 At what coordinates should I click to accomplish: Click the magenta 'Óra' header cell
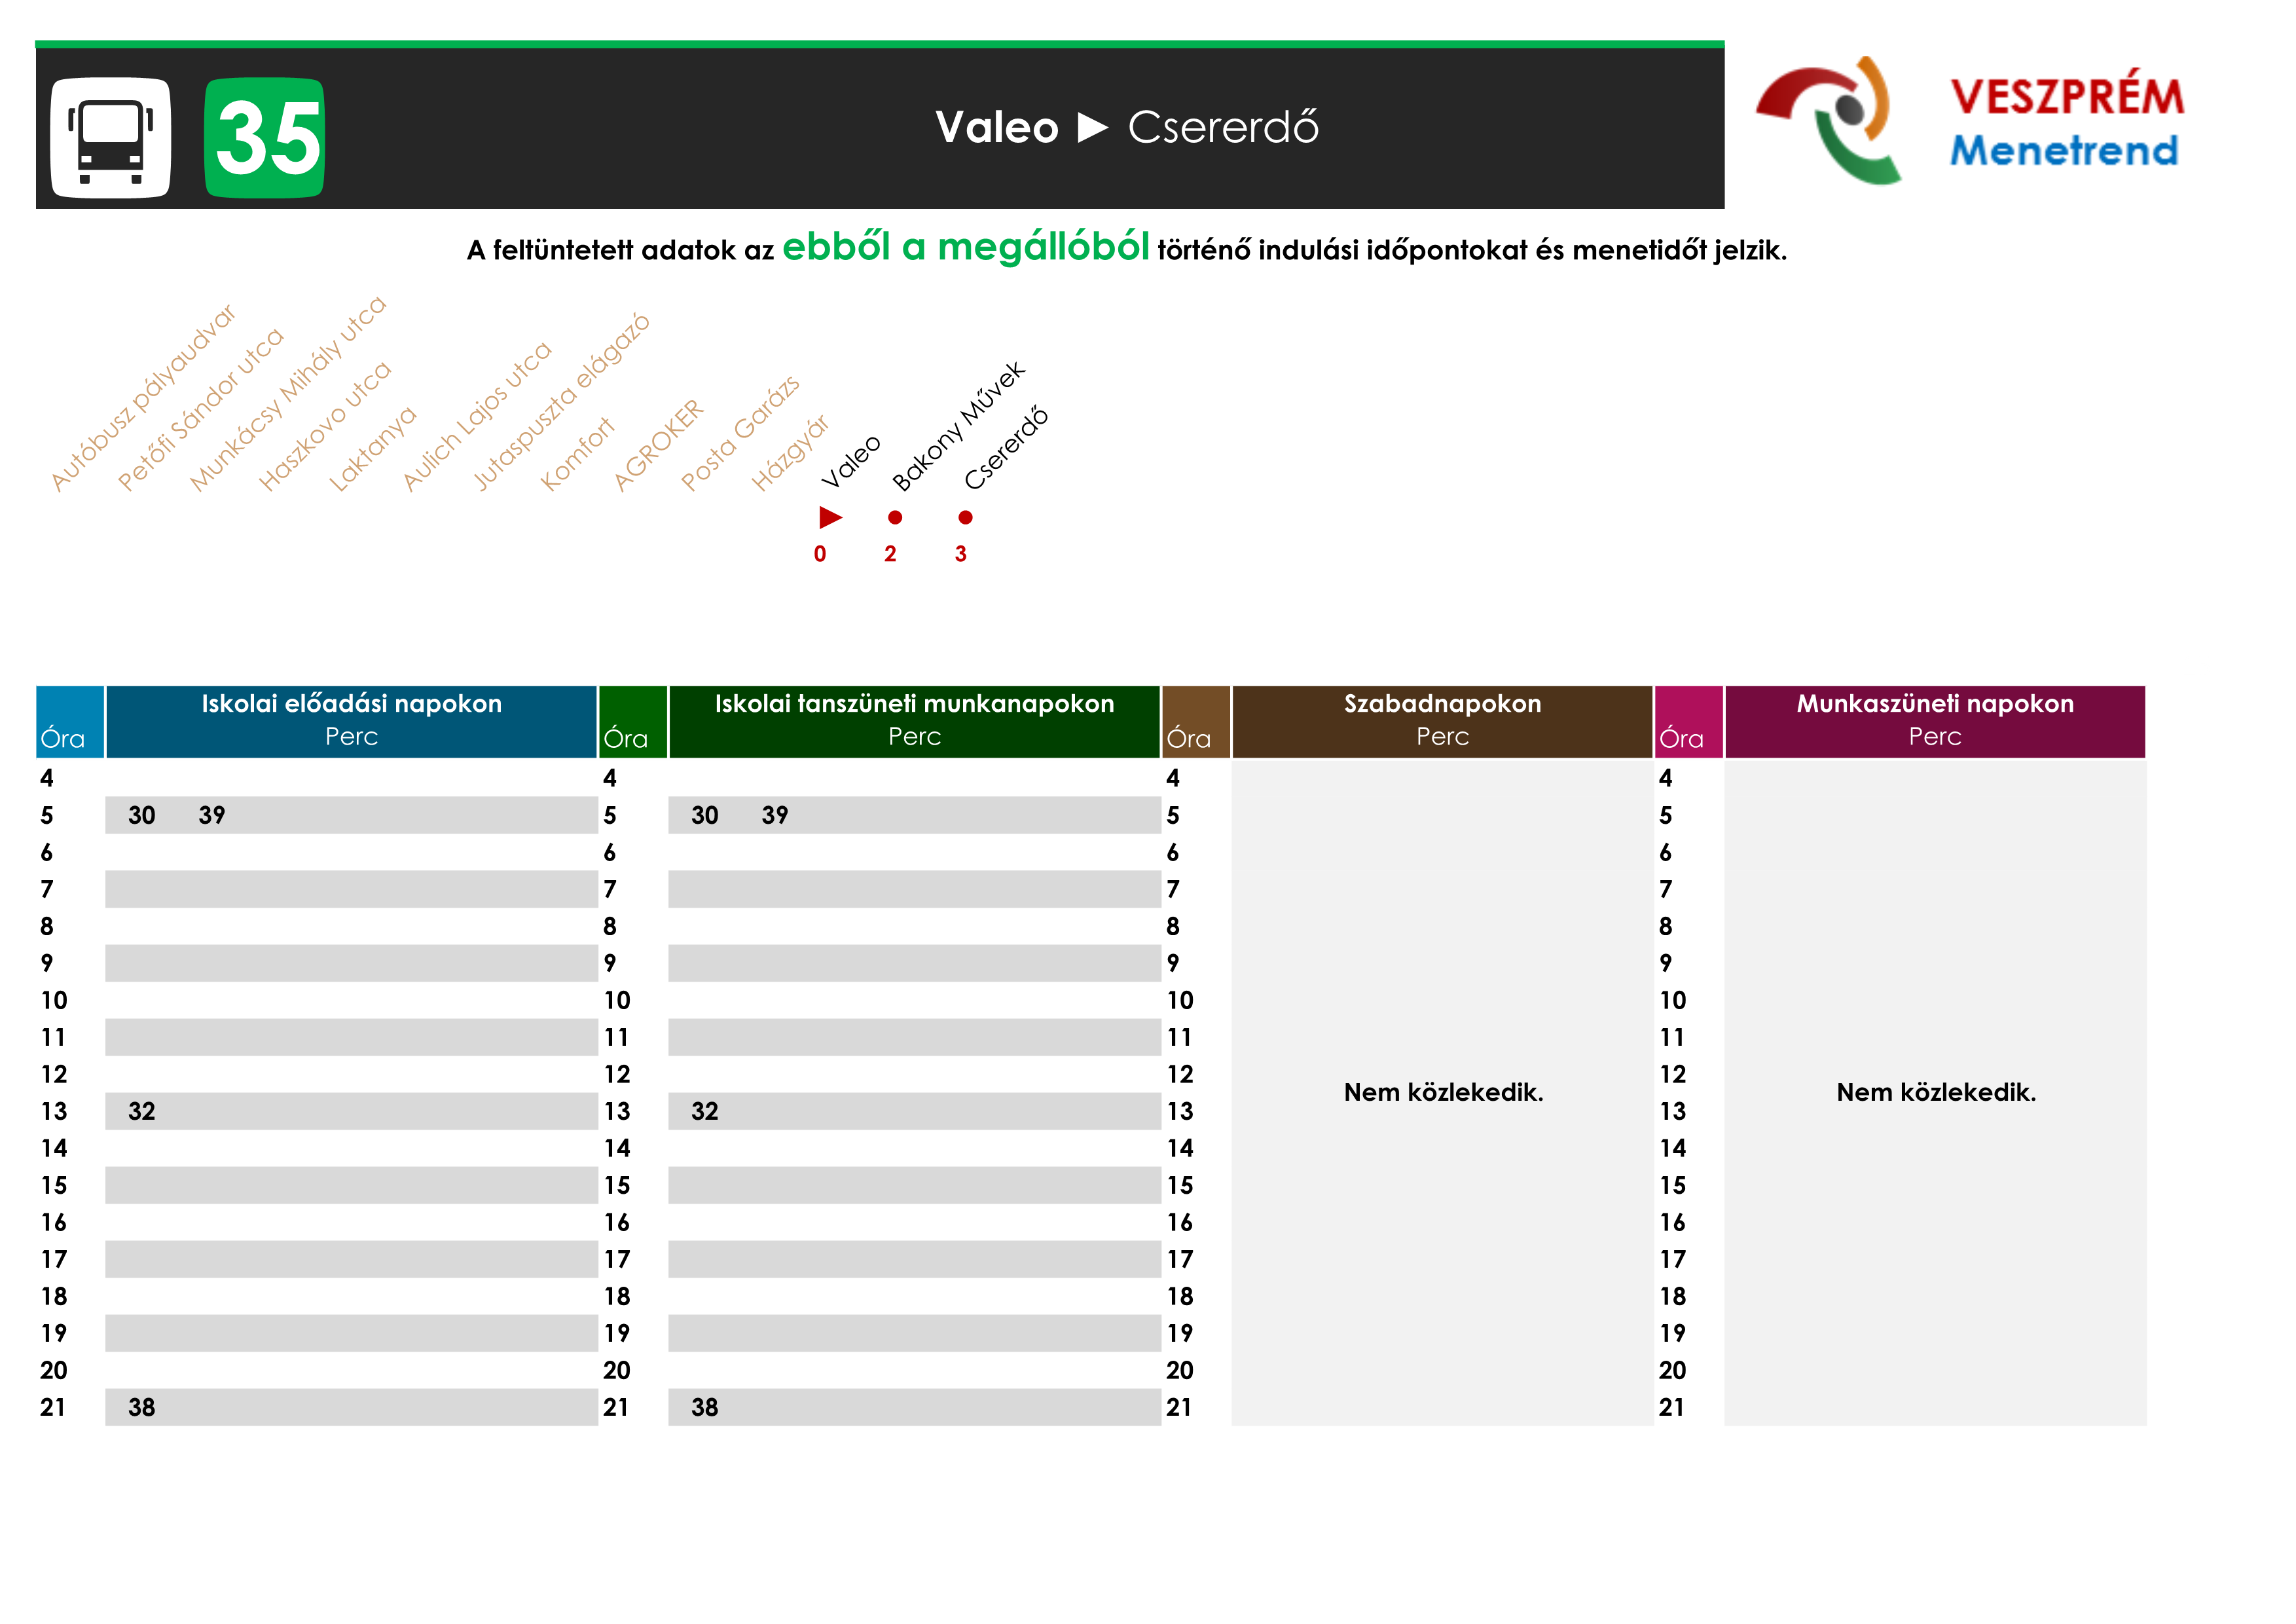point(1689,721)
